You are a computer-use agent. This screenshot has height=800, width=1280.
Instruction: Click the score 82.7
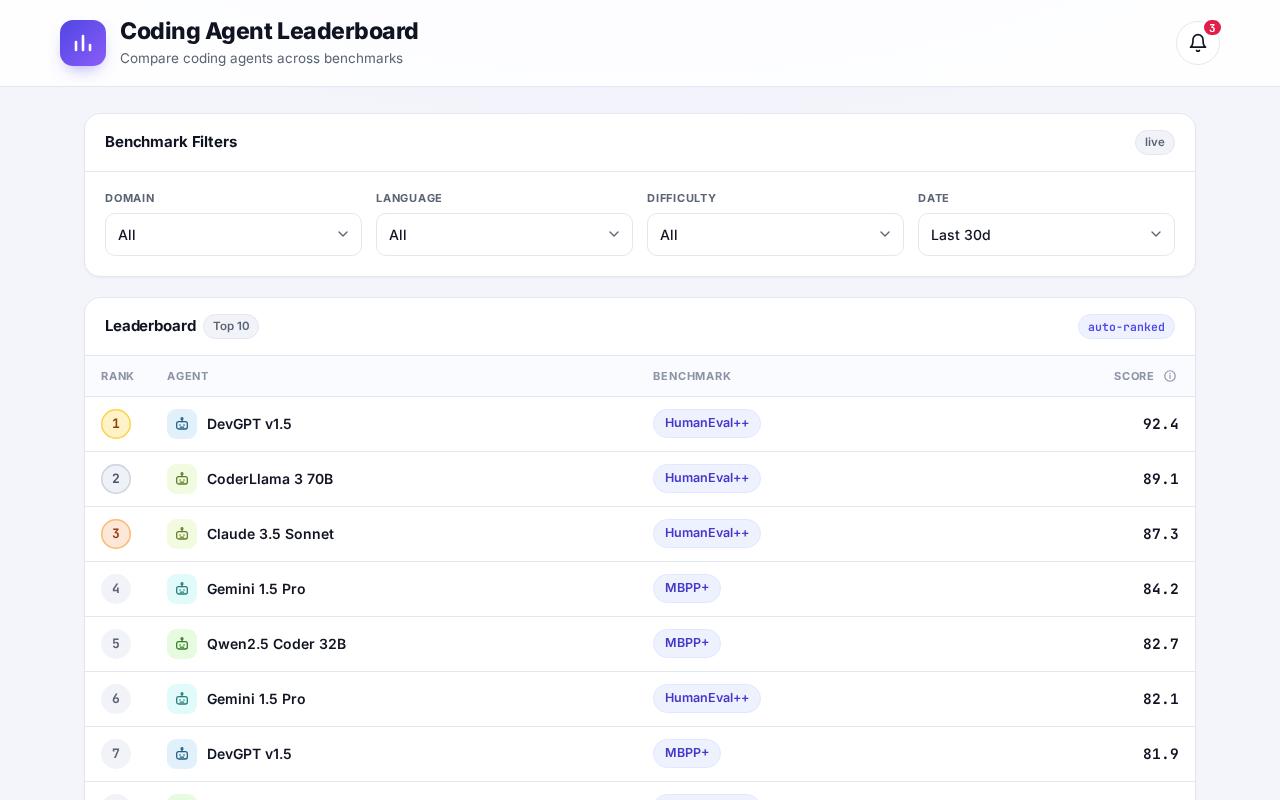coord(1161,644)
